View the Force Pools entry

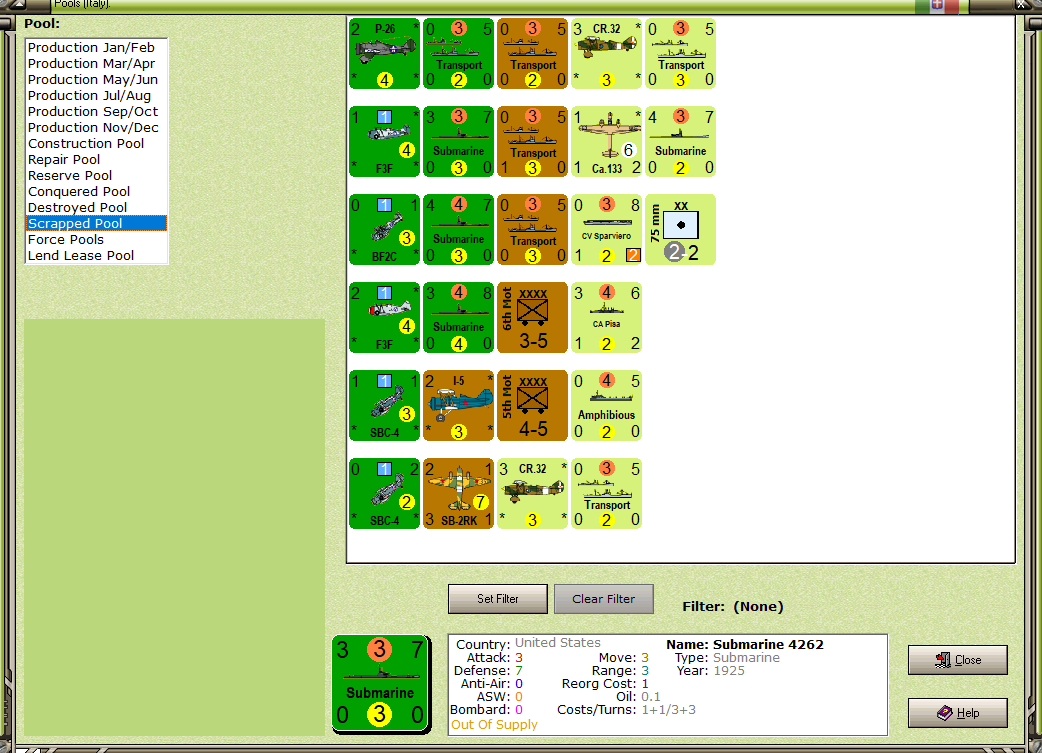click(96, 239)
